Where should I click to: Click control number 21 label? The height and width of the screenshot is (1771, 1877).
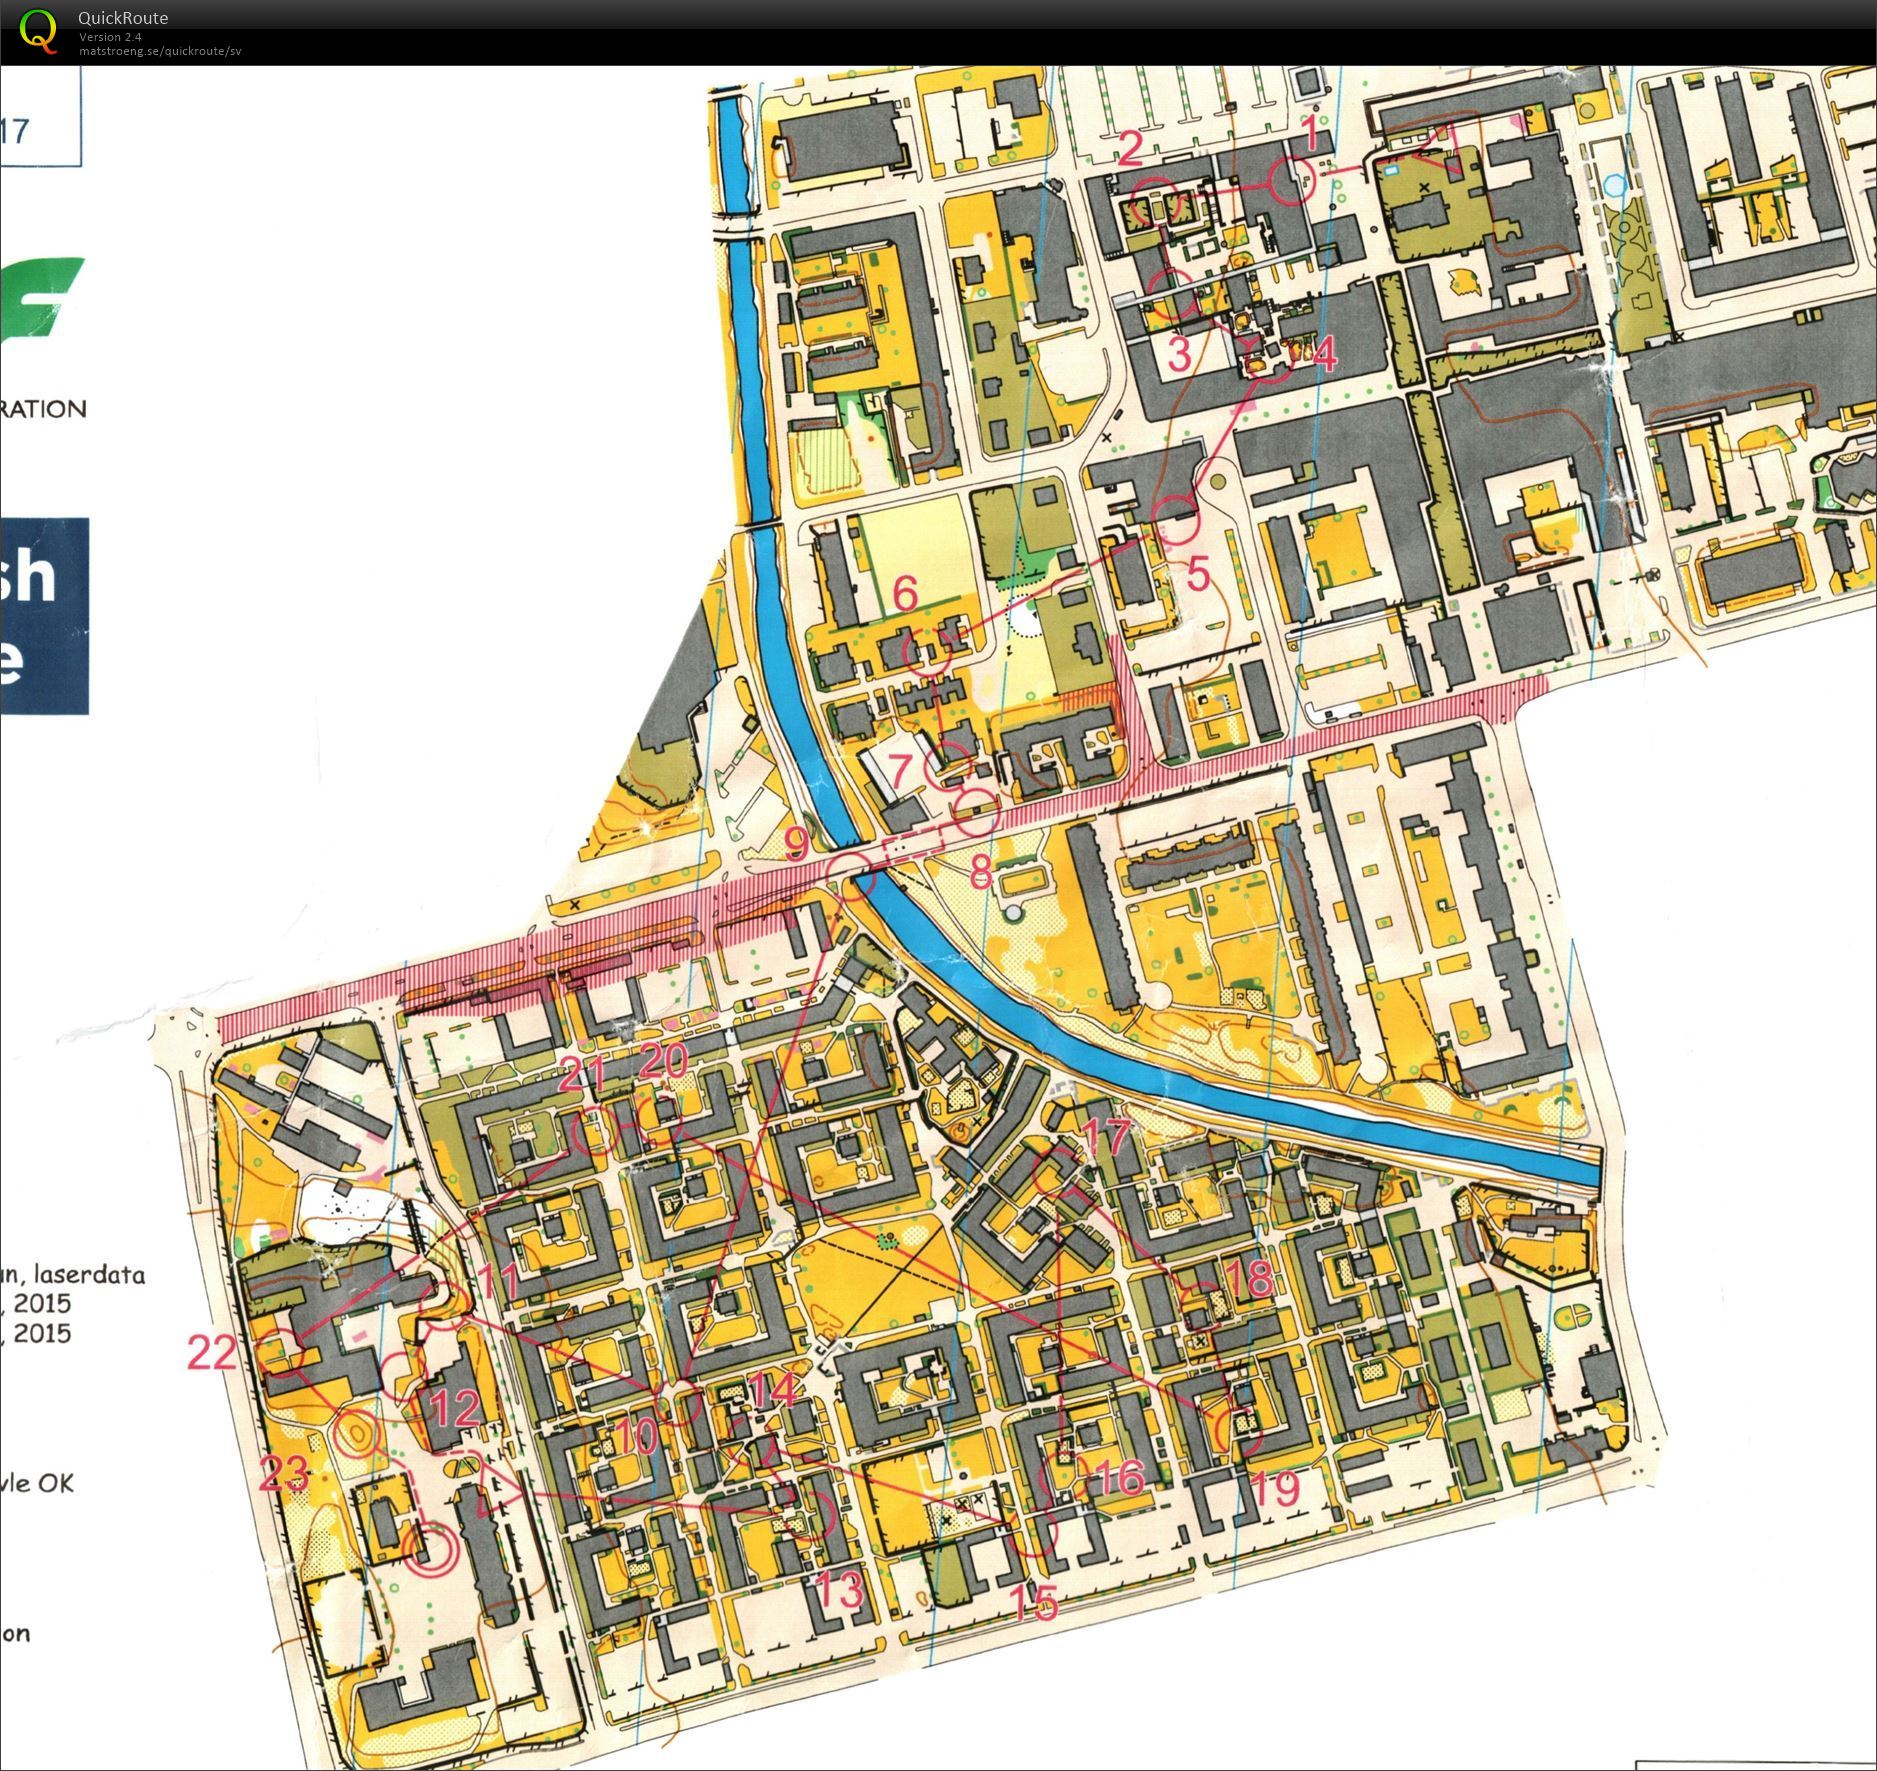(583, 1075)
